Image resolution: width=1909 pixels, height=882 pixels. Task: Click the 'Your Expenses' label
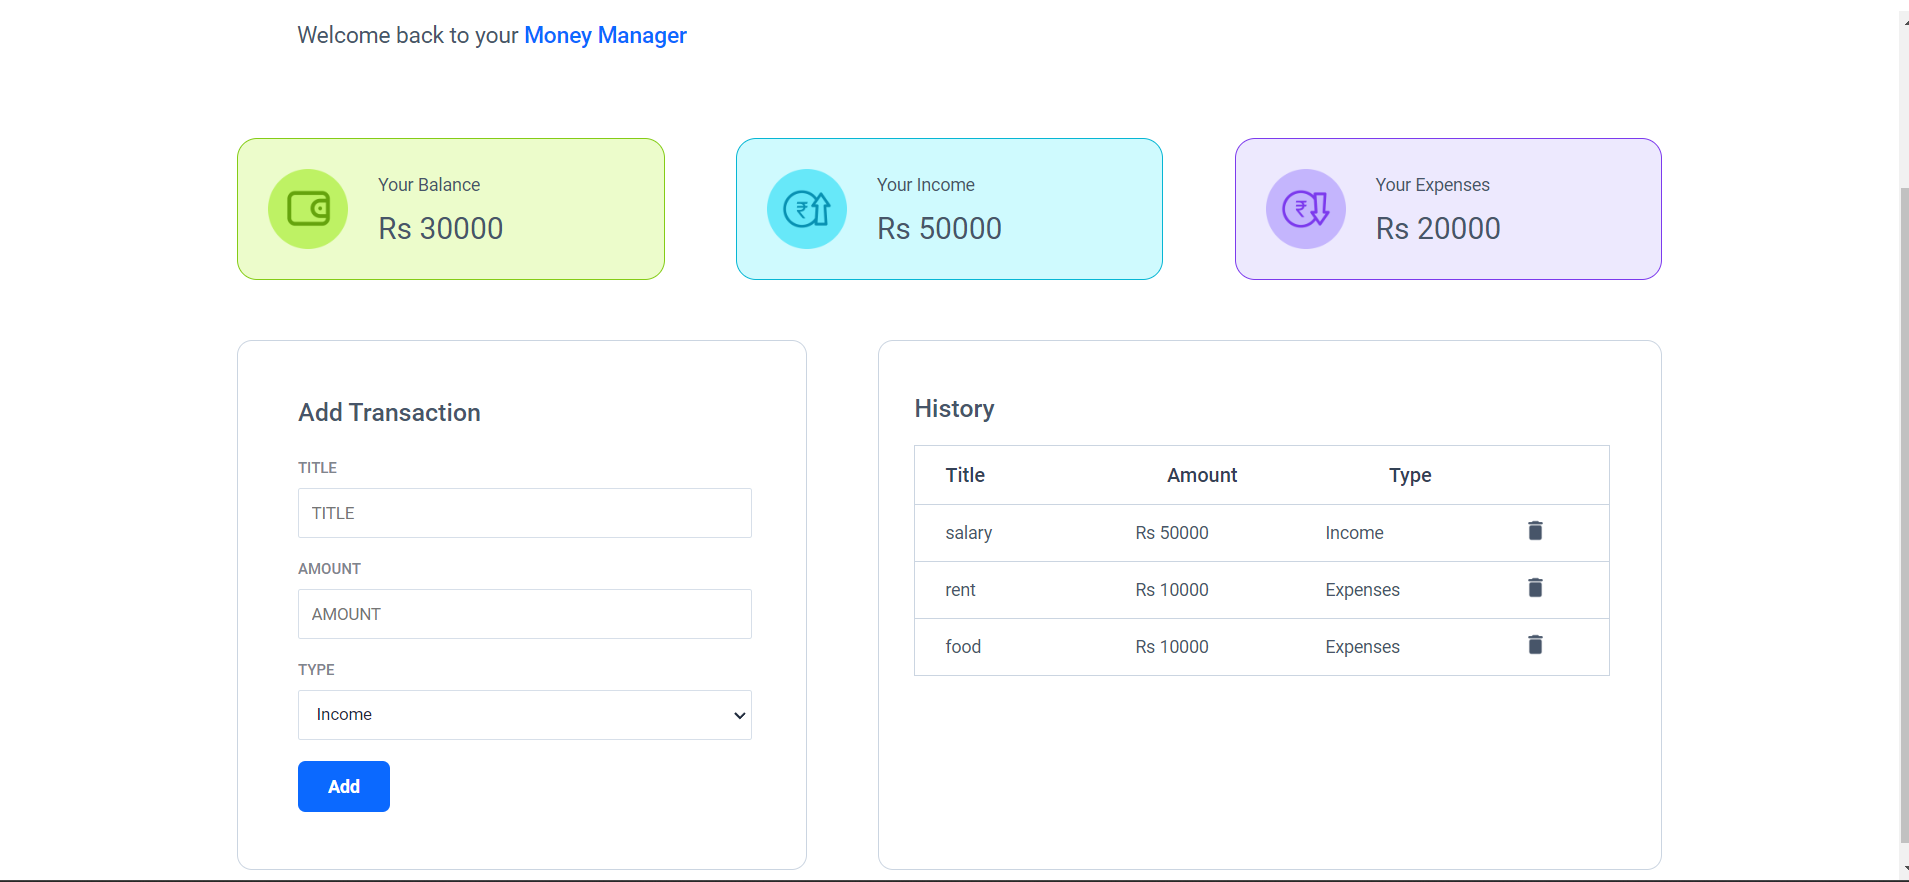click(x=1432, y=185)
